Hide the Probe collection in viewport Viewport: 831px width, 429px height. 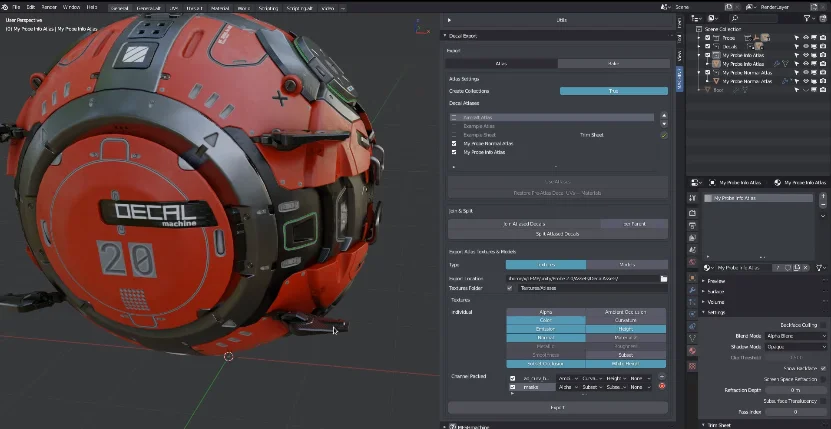(806, 38)
